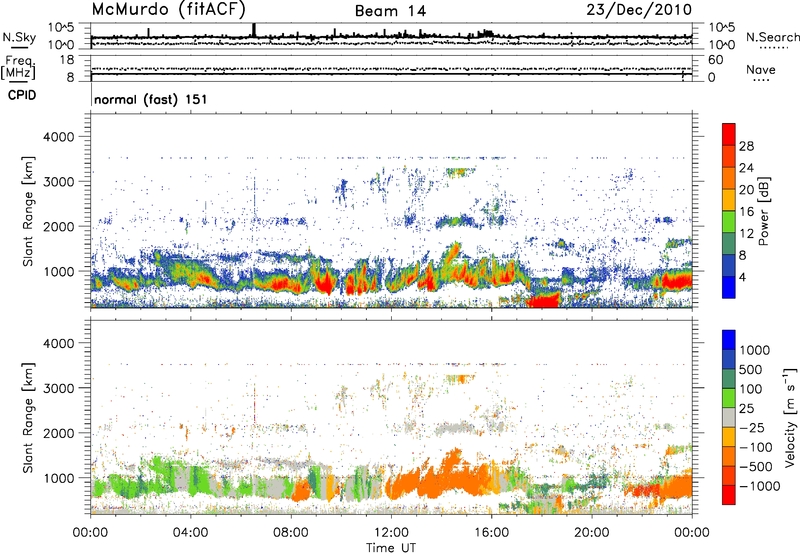Viewport: 800px width, 554px height.
Task: Click the velocity colorbar light green segment between 25 and 100
Action: [729, 398]
